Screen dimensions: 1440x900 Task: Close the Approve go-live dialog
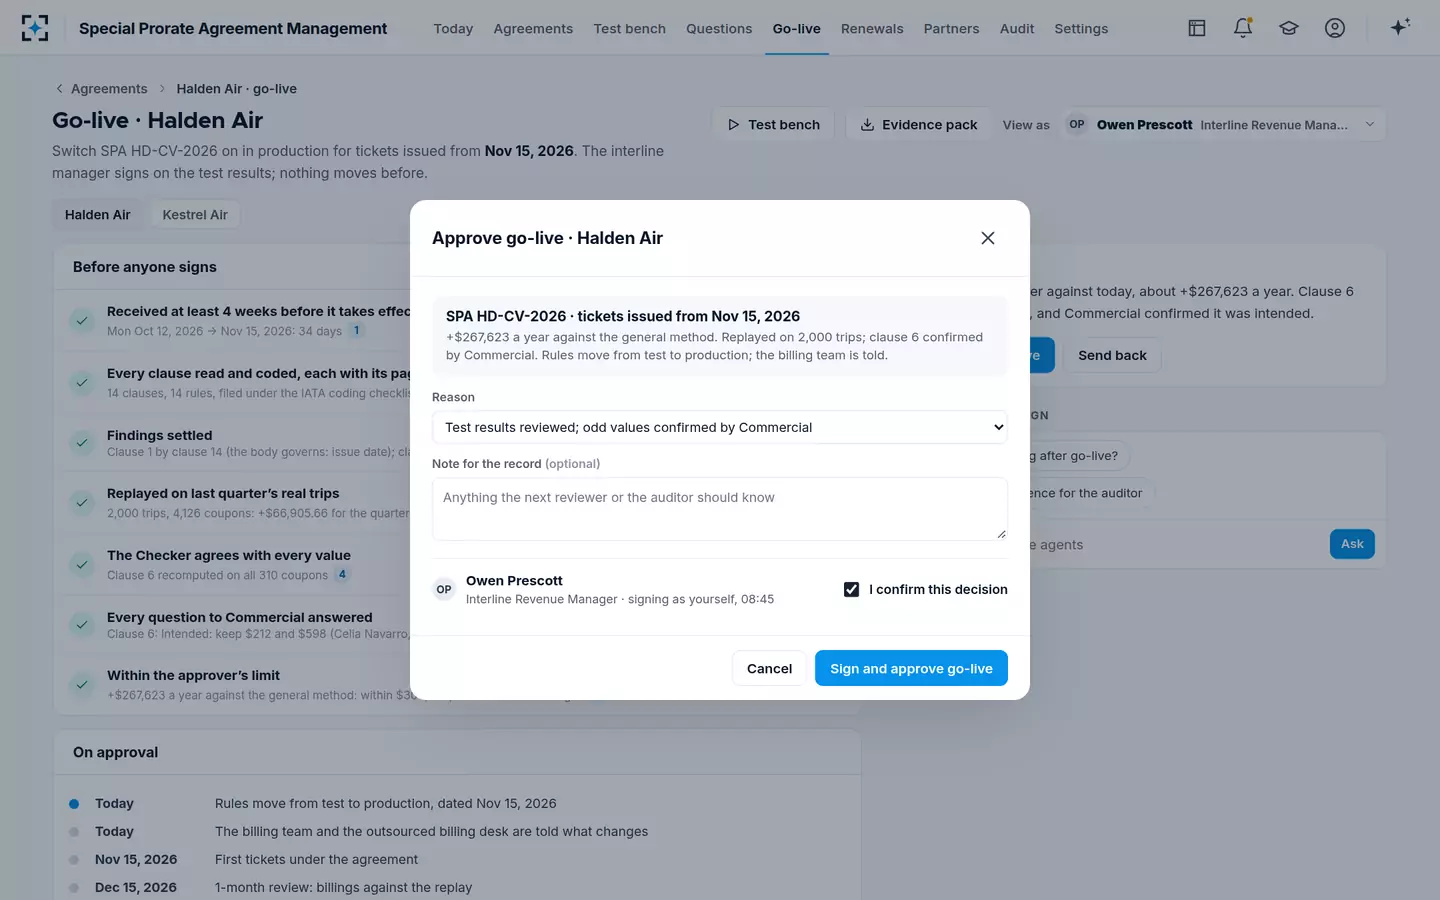[988, 238]
